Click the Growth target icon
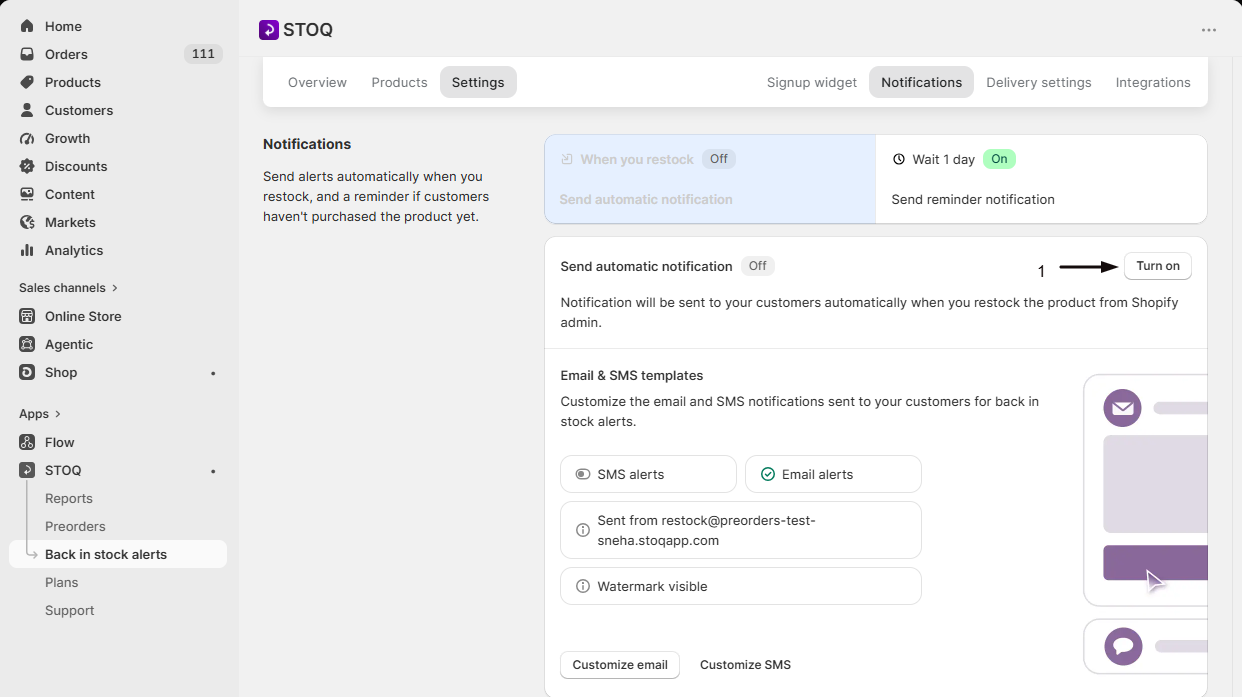1242x697 pixels. click(27, 138)
